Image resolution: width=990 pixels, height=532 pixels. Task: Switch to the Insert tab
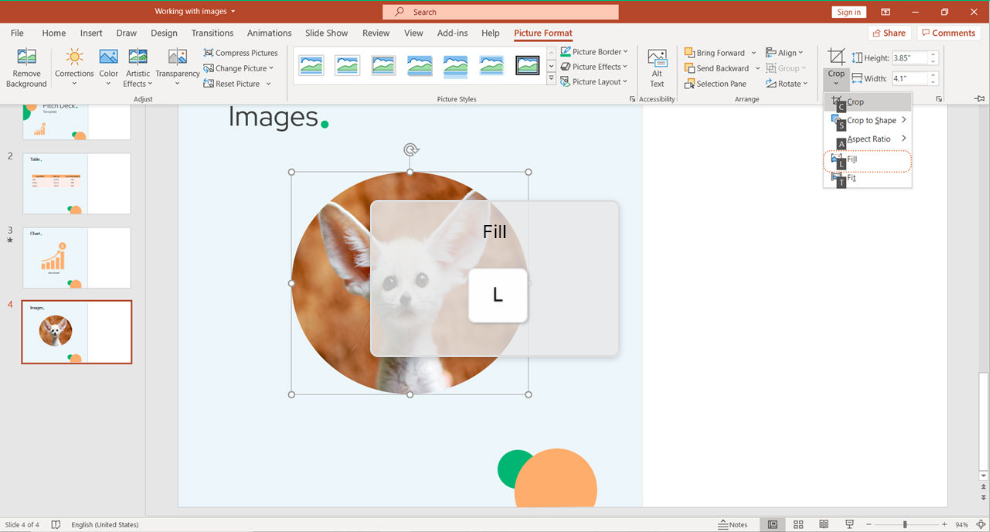(91, 33)
